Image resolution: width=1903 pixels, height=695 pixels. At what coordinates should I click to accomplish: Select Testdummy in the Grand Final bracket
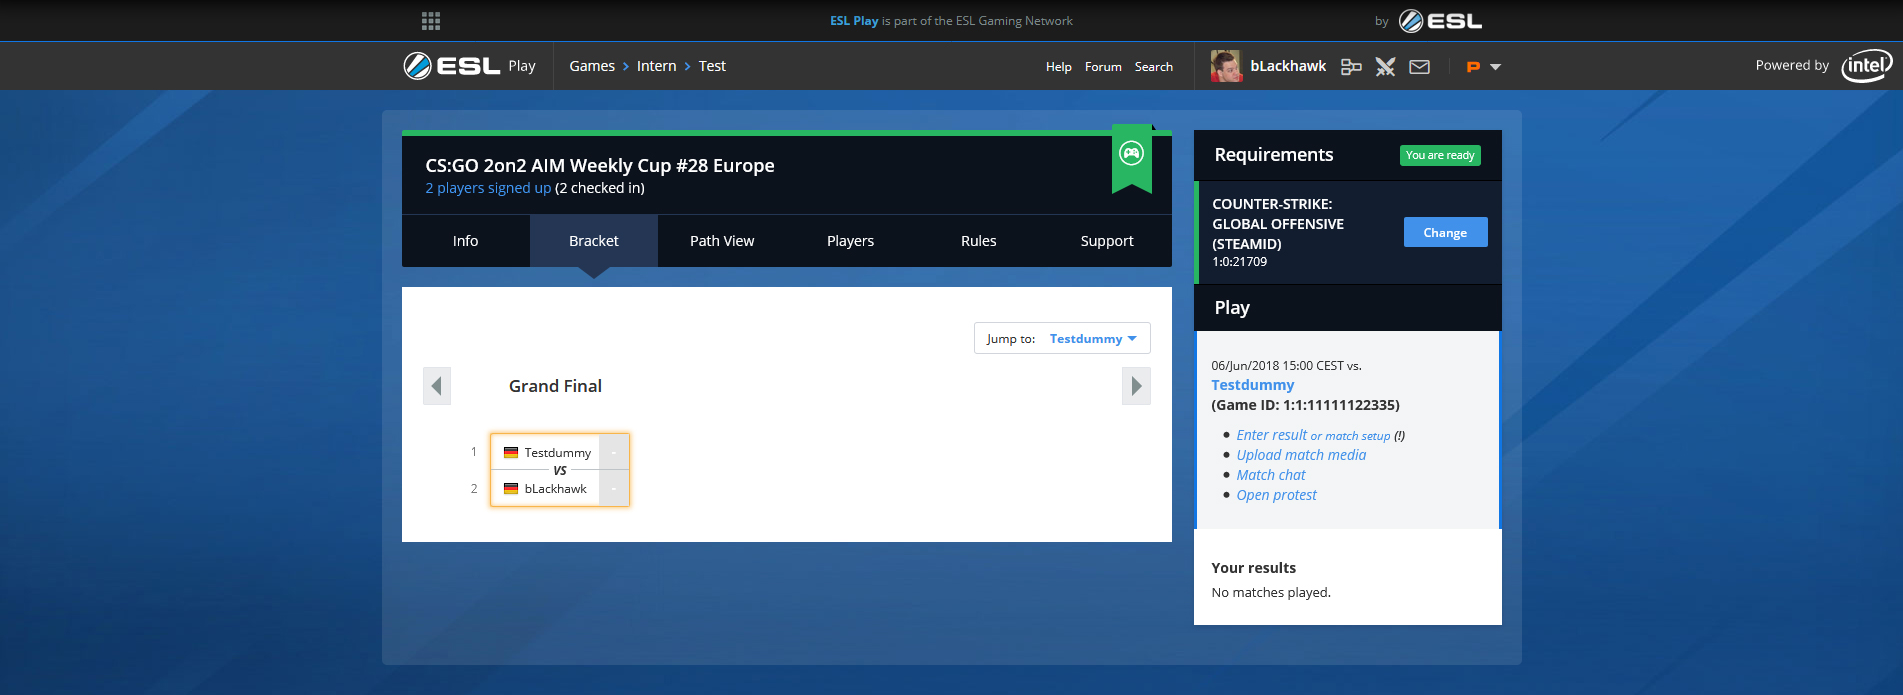[558, 453]
